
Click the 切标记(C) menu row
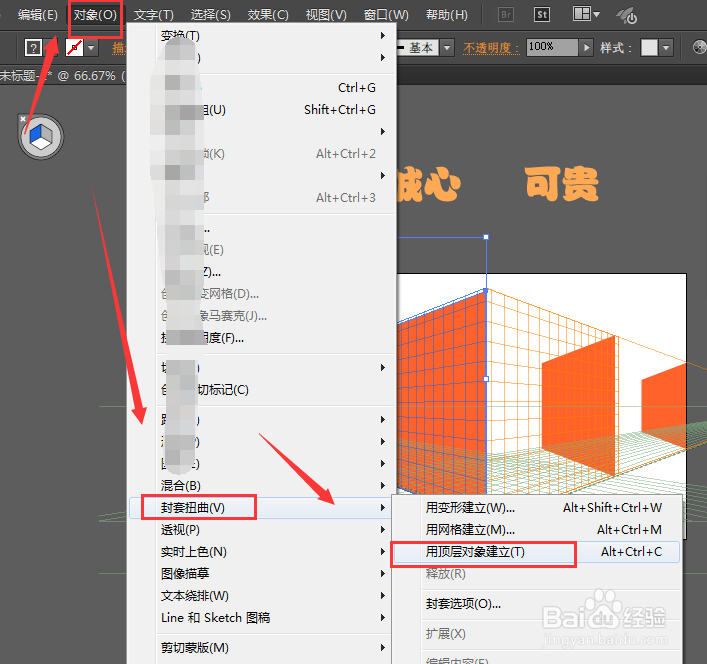(x=262, y=390)
